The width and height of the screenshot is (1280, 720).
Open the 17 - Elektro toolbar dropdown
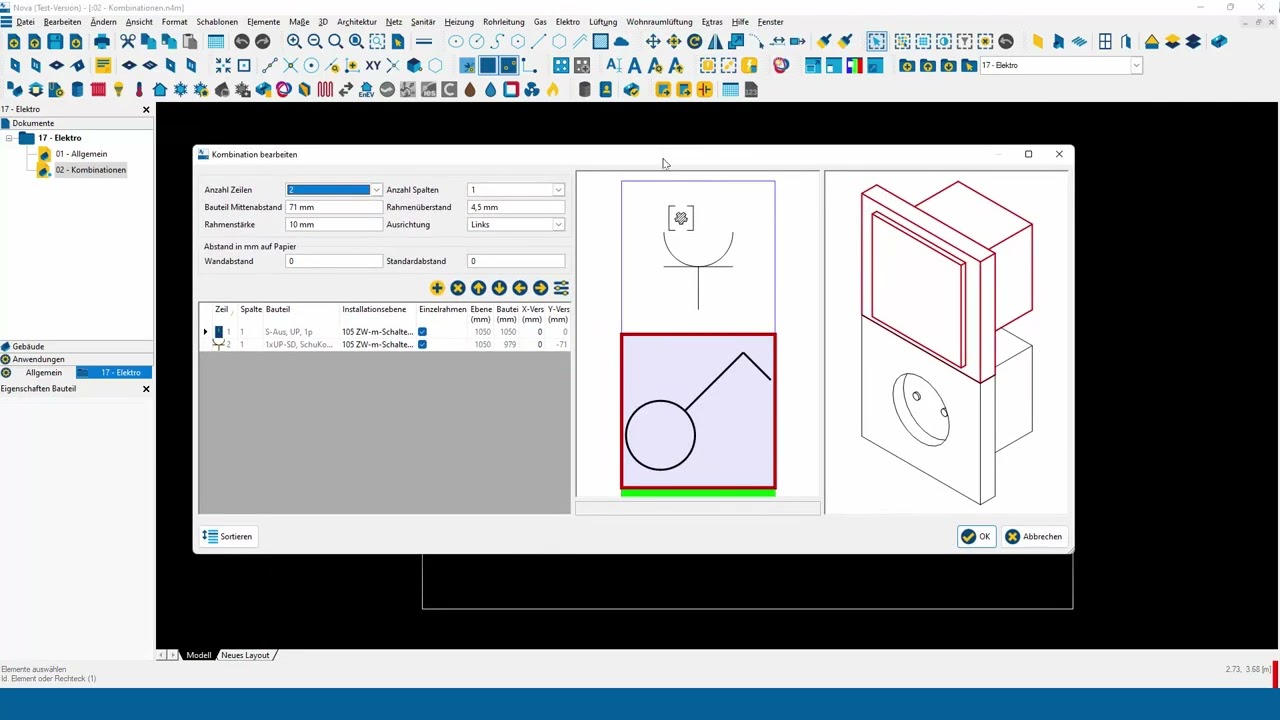1136,65
